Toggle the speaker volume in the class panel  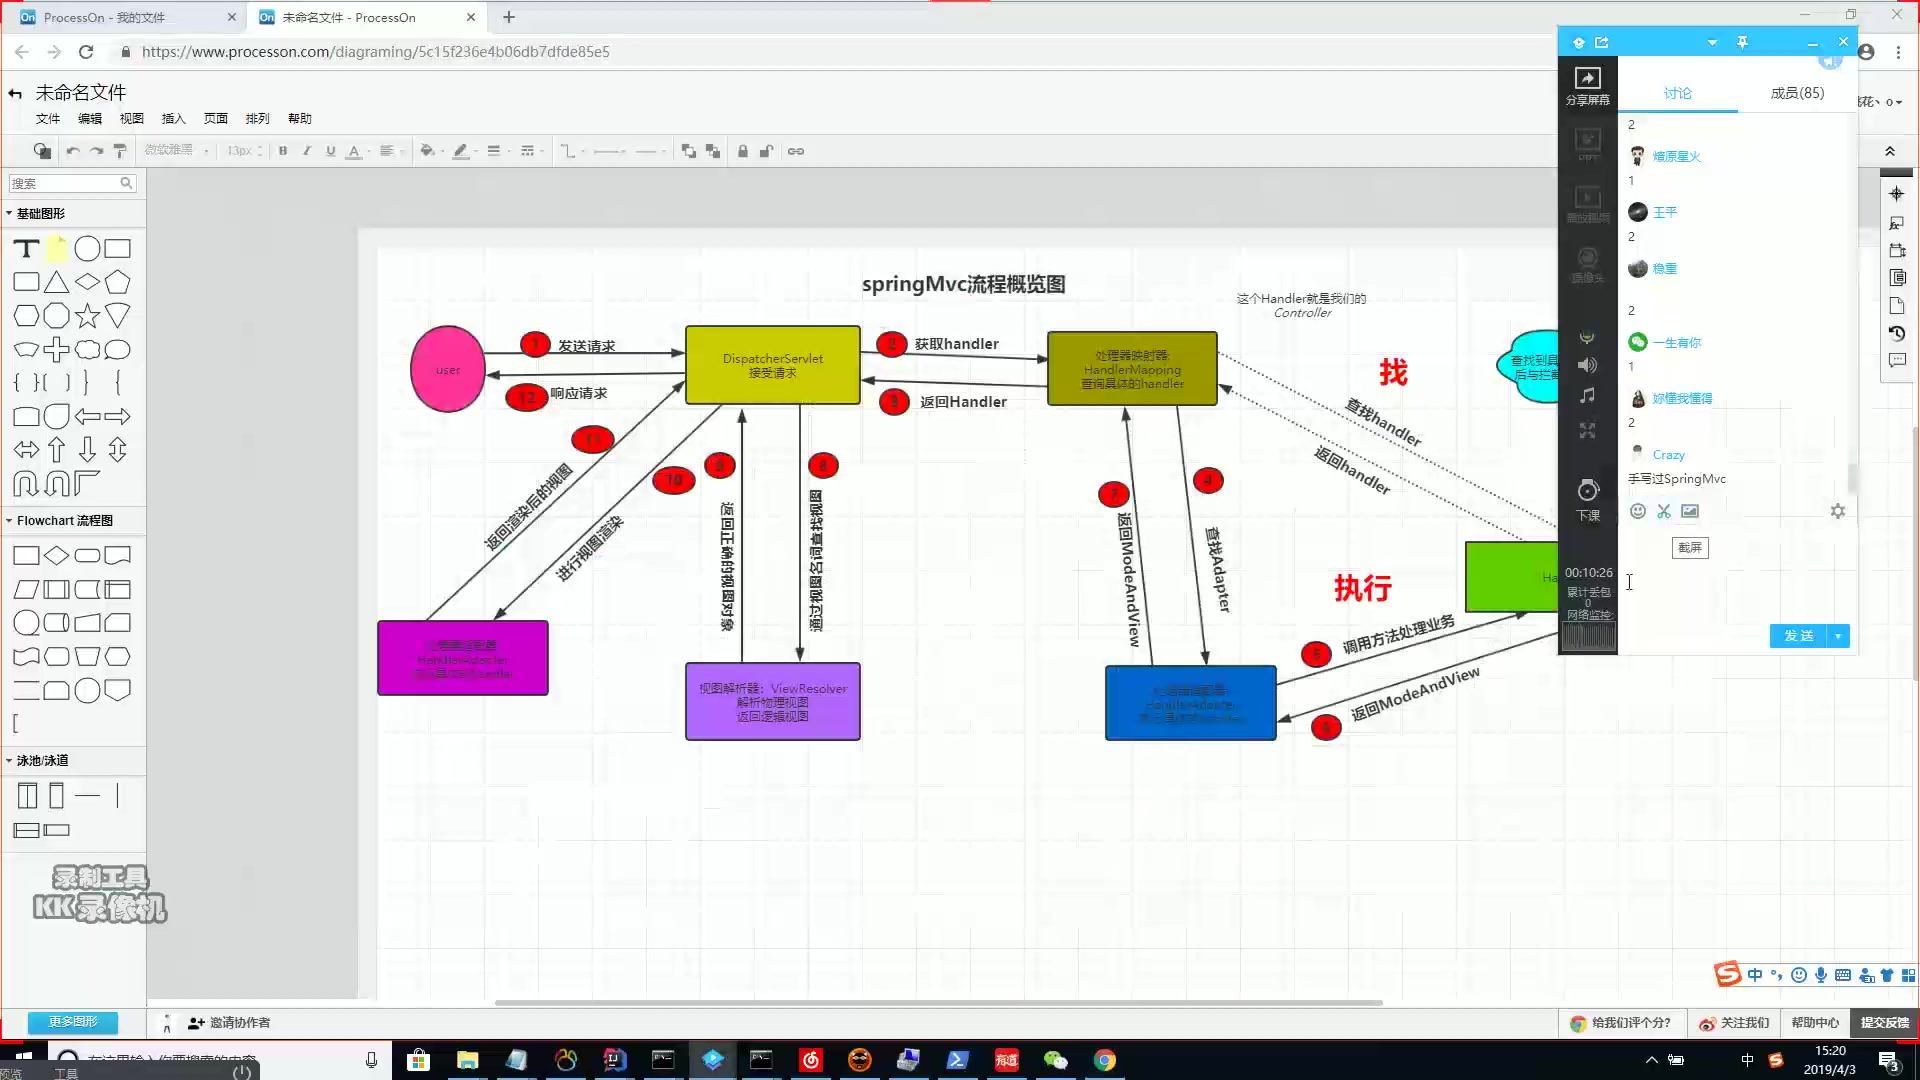[1587, 365]
